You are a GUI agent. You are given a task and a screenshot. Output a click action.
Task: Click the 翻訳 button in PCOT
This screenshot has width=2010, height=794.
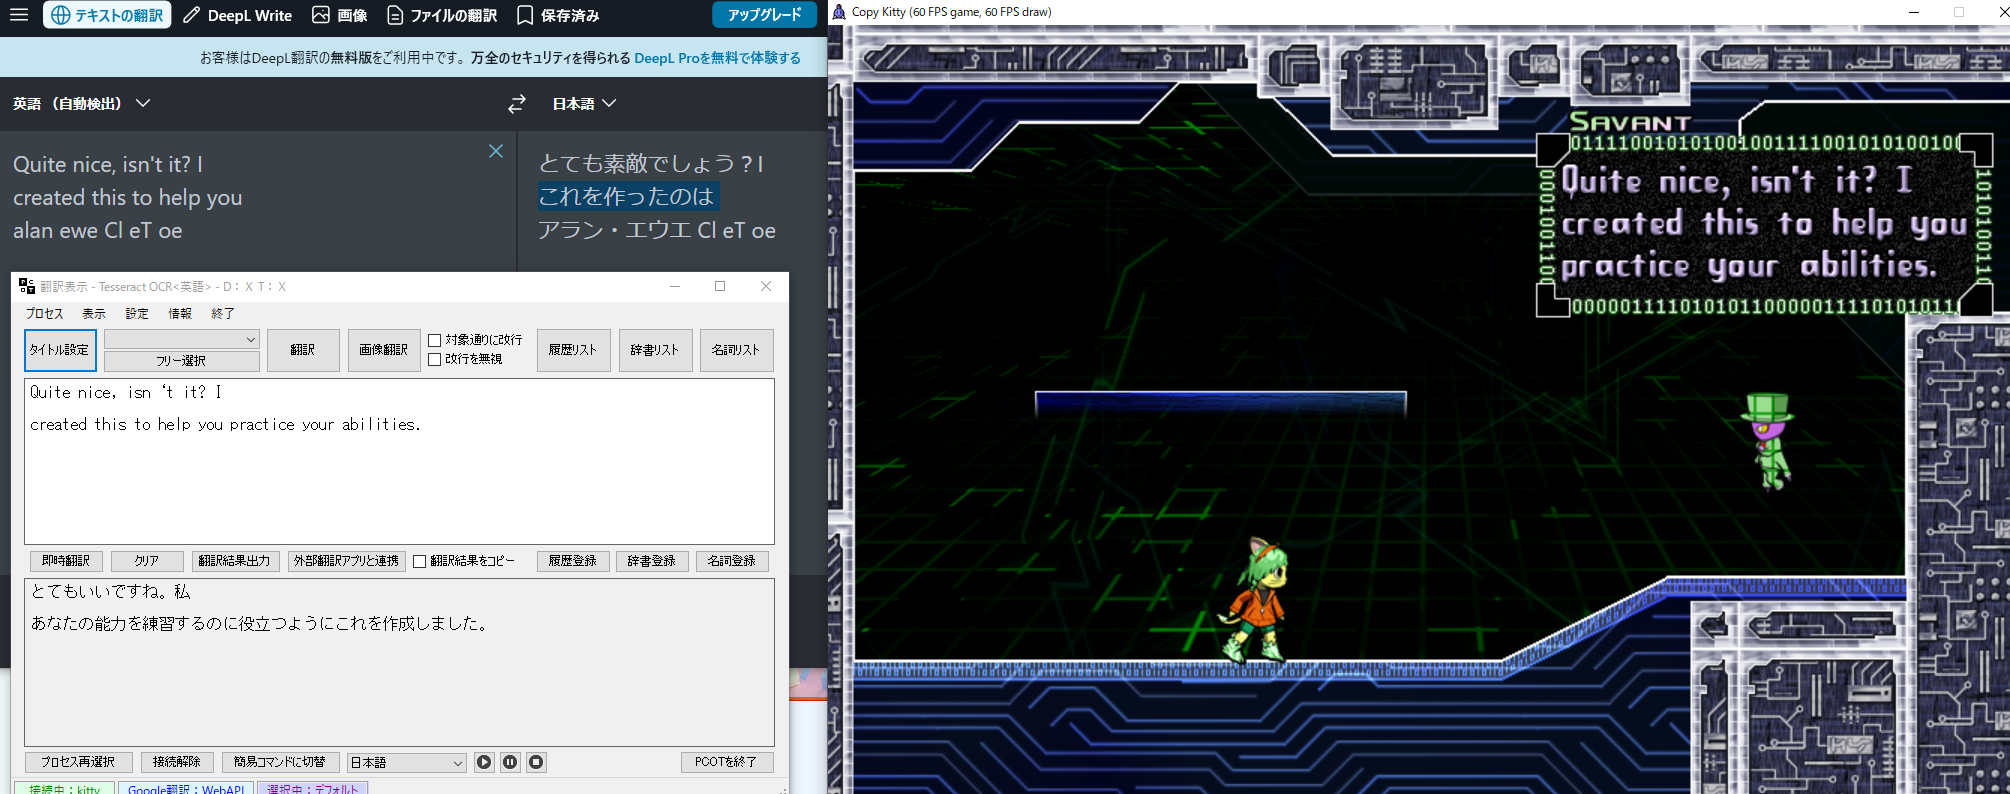303,350
